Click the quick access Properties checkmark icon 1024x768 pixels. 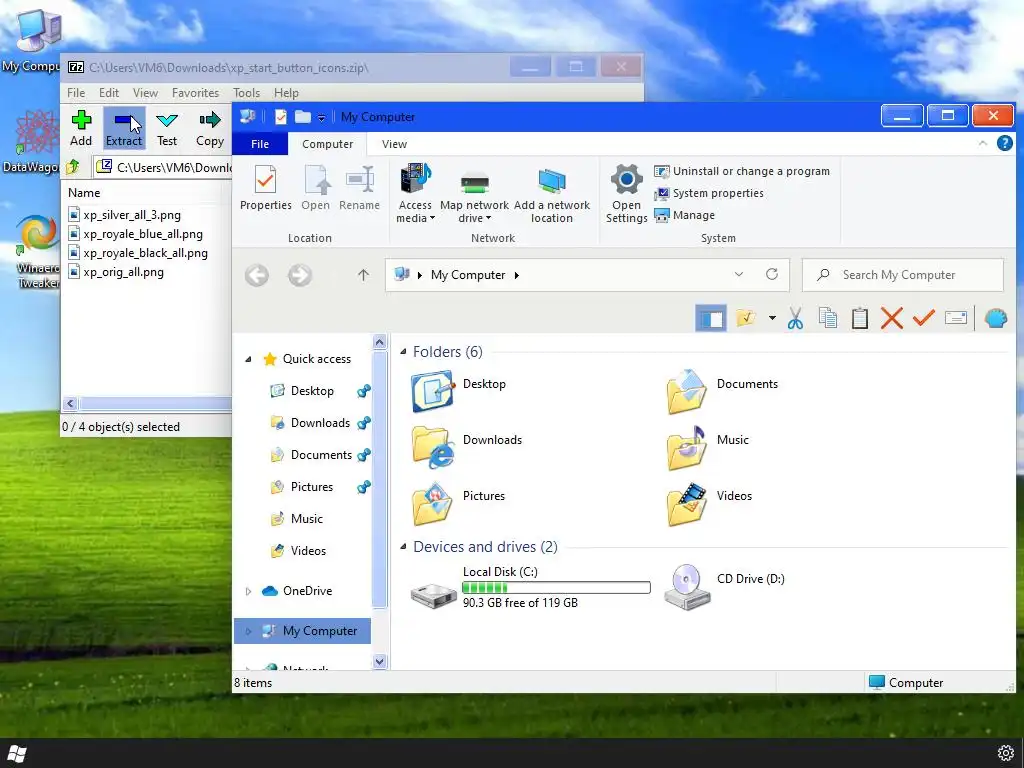point(281,117)
